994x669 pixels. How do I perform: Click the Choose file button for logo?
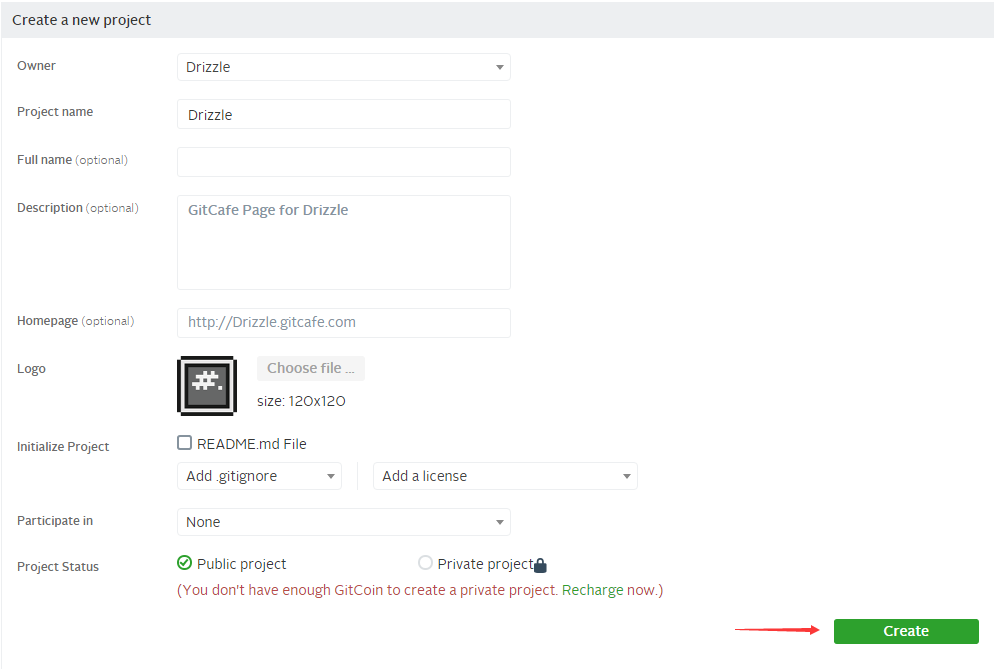(310, 368)
